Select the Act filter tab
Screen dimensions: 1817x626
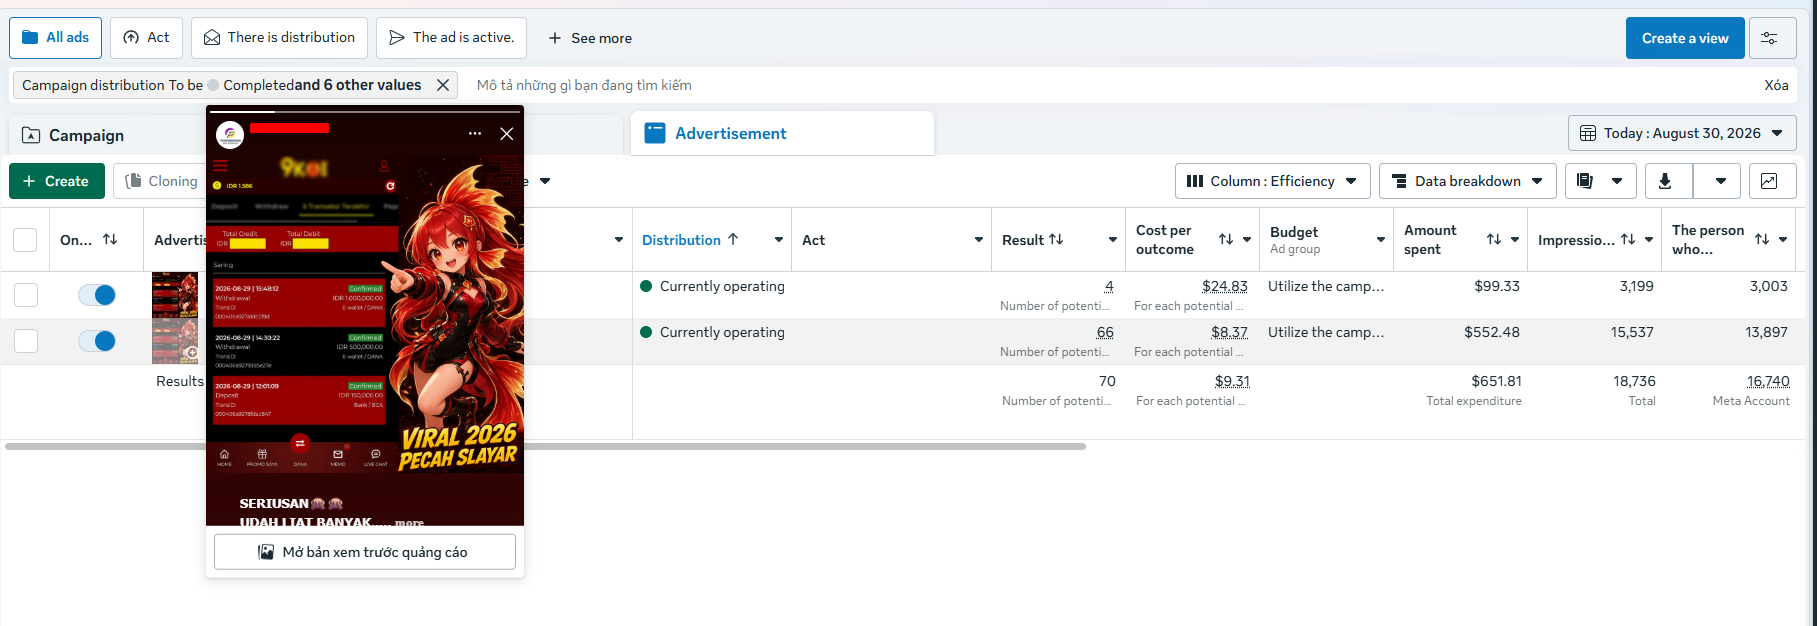(146, 38)
